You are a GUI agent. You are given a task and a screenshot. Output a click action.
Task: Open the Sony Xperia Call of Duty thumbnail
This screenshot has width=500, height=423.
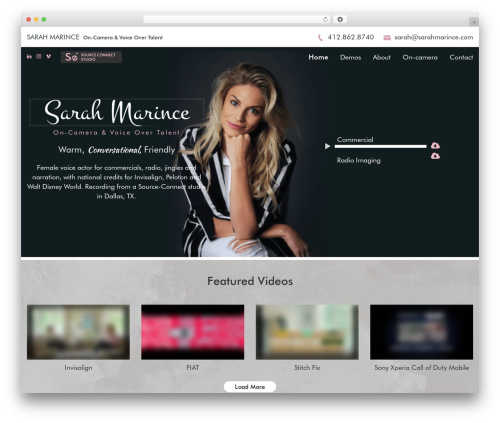(x=421, y=332)
